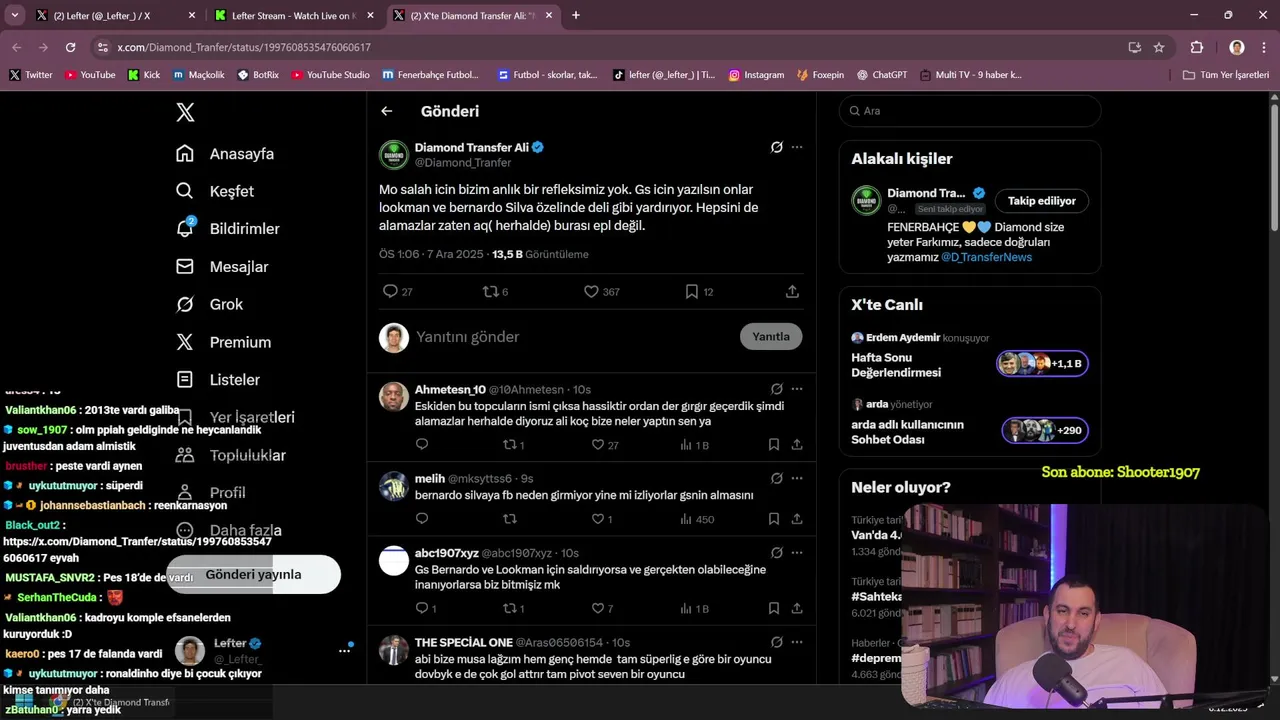
Task: Open more options on the main post
Action: coord(797,147)
